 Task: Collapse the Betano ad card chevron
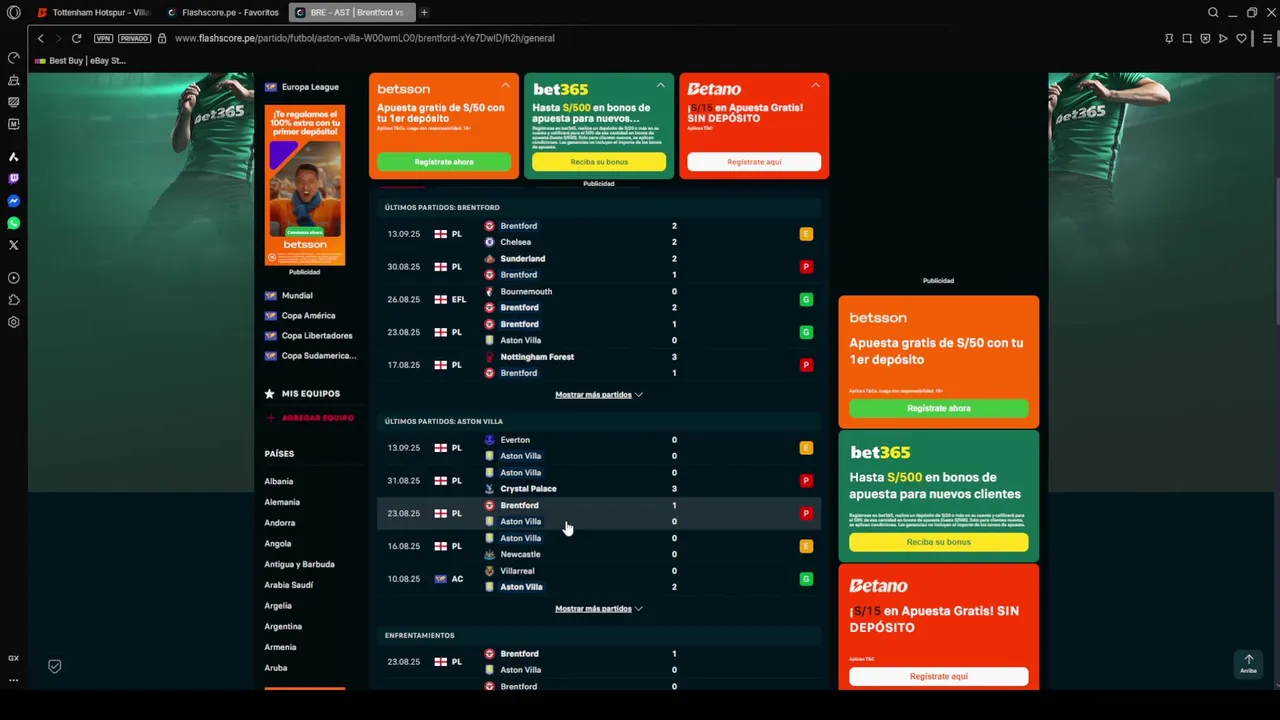click(x=815, y=86)
